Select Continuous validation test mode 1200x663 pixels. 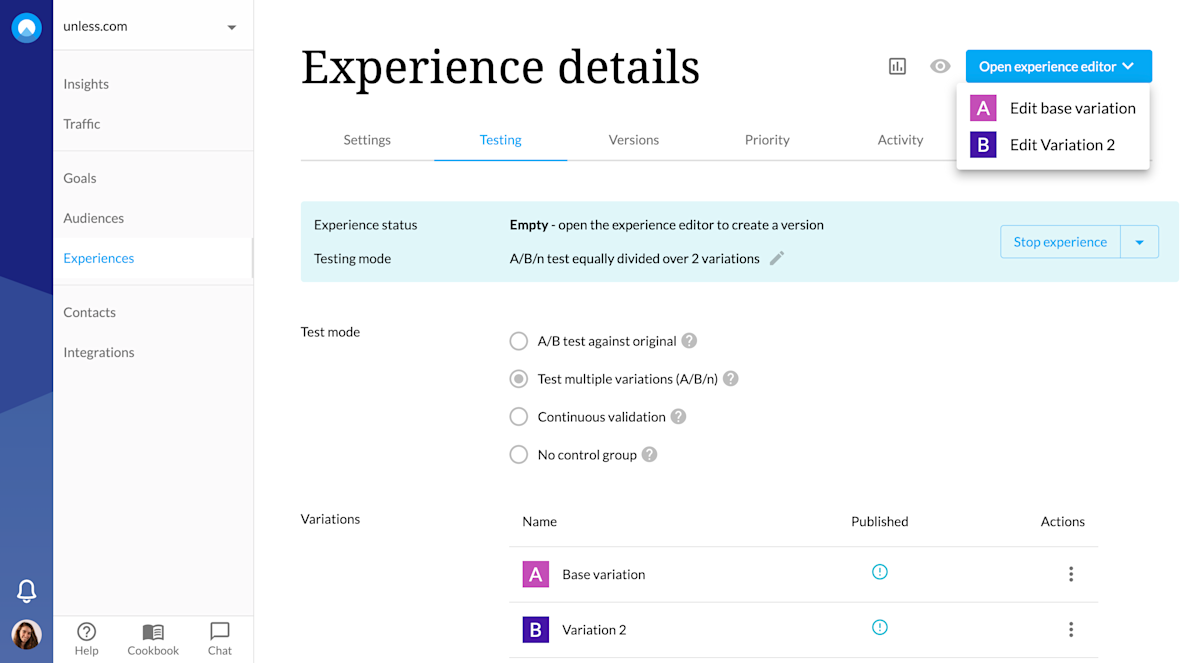(519, 417)
